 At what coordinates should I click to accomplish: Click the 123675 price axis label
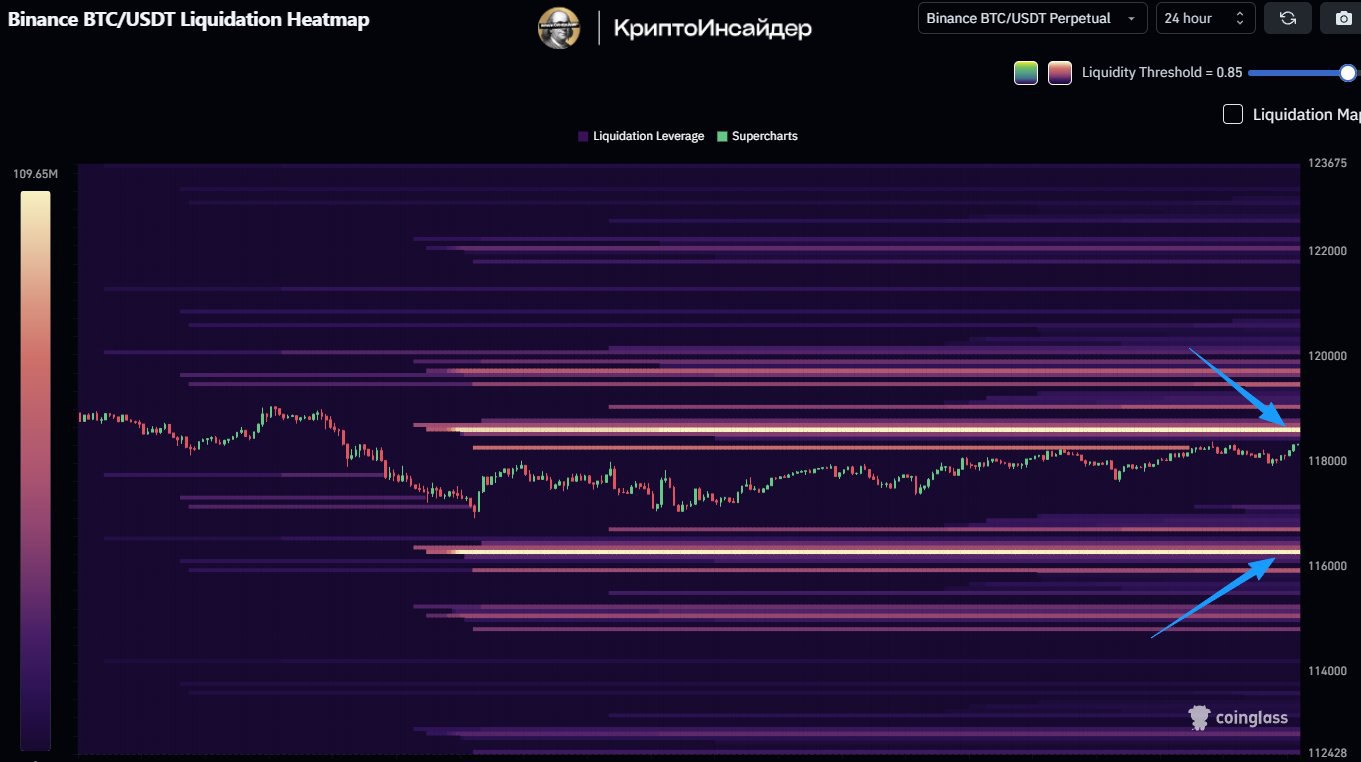[1326, 163]
